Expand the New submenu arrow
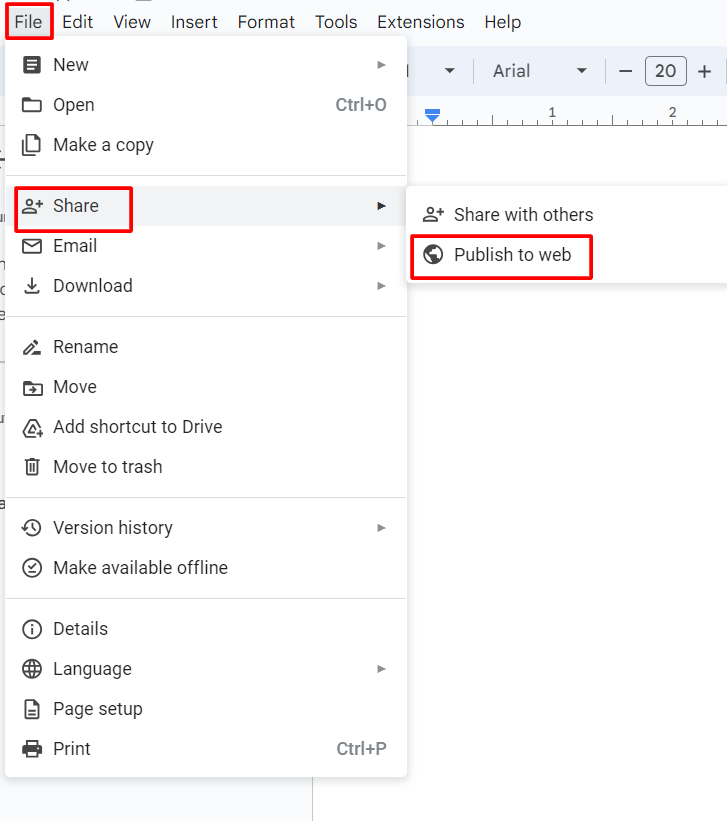727x821 pixels. (381, 65)
